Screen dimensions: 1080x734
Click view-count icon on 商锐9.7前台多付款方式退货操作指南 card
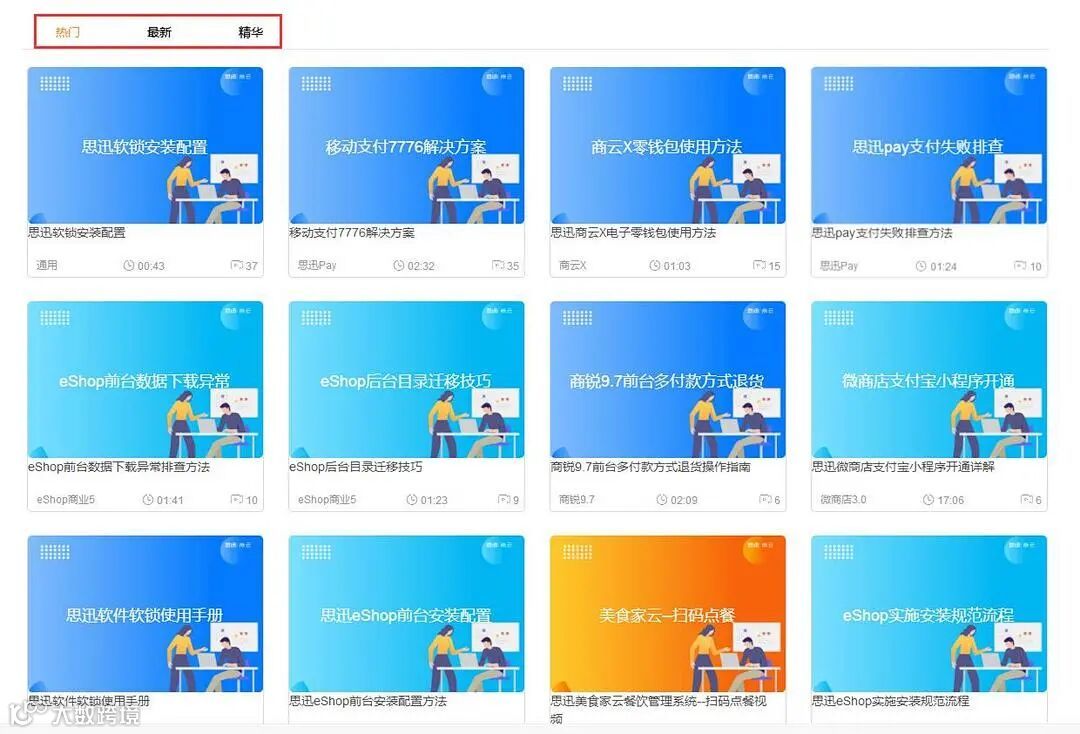click(765, 499)
